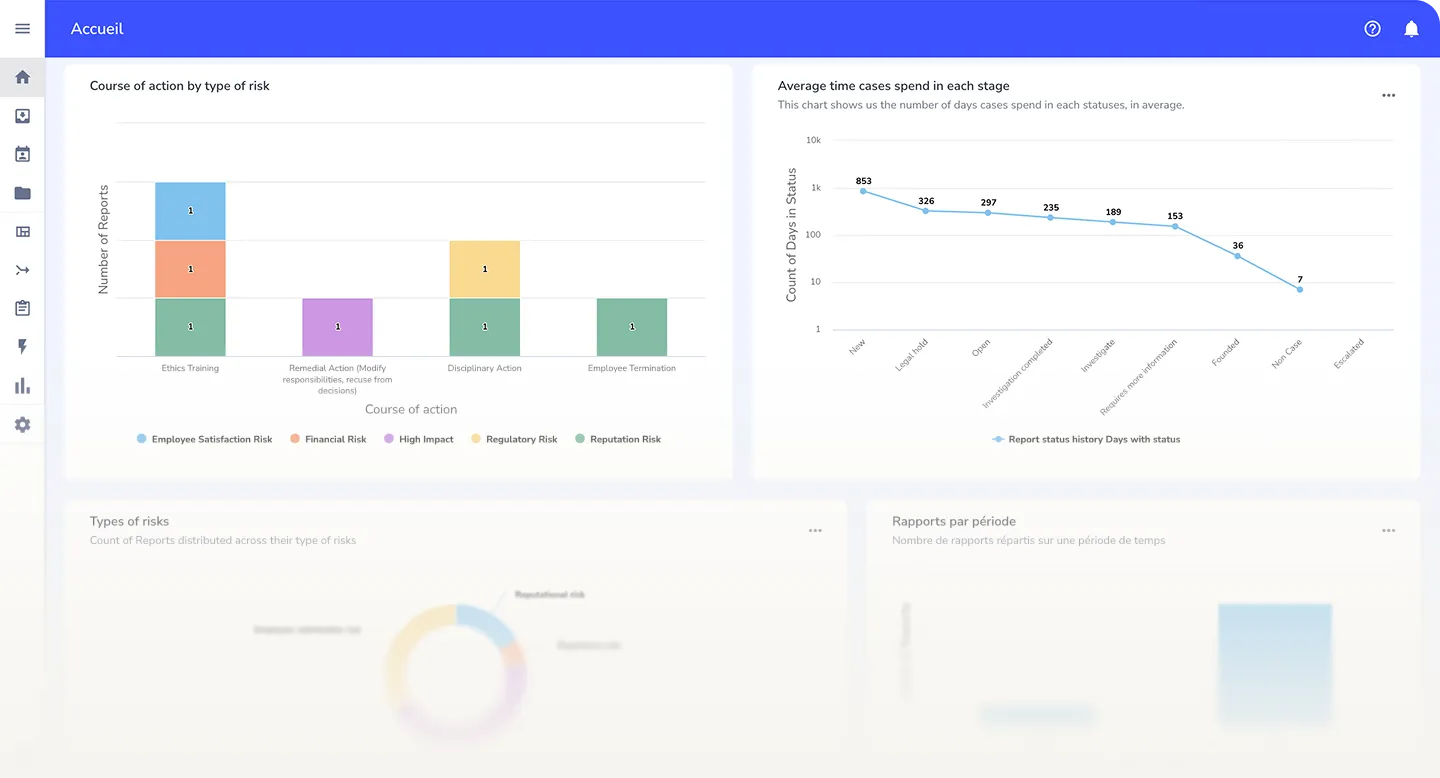Go to the Home icon in sidebar
This screenshot has width=1440, height=778.
pos(22,77)
